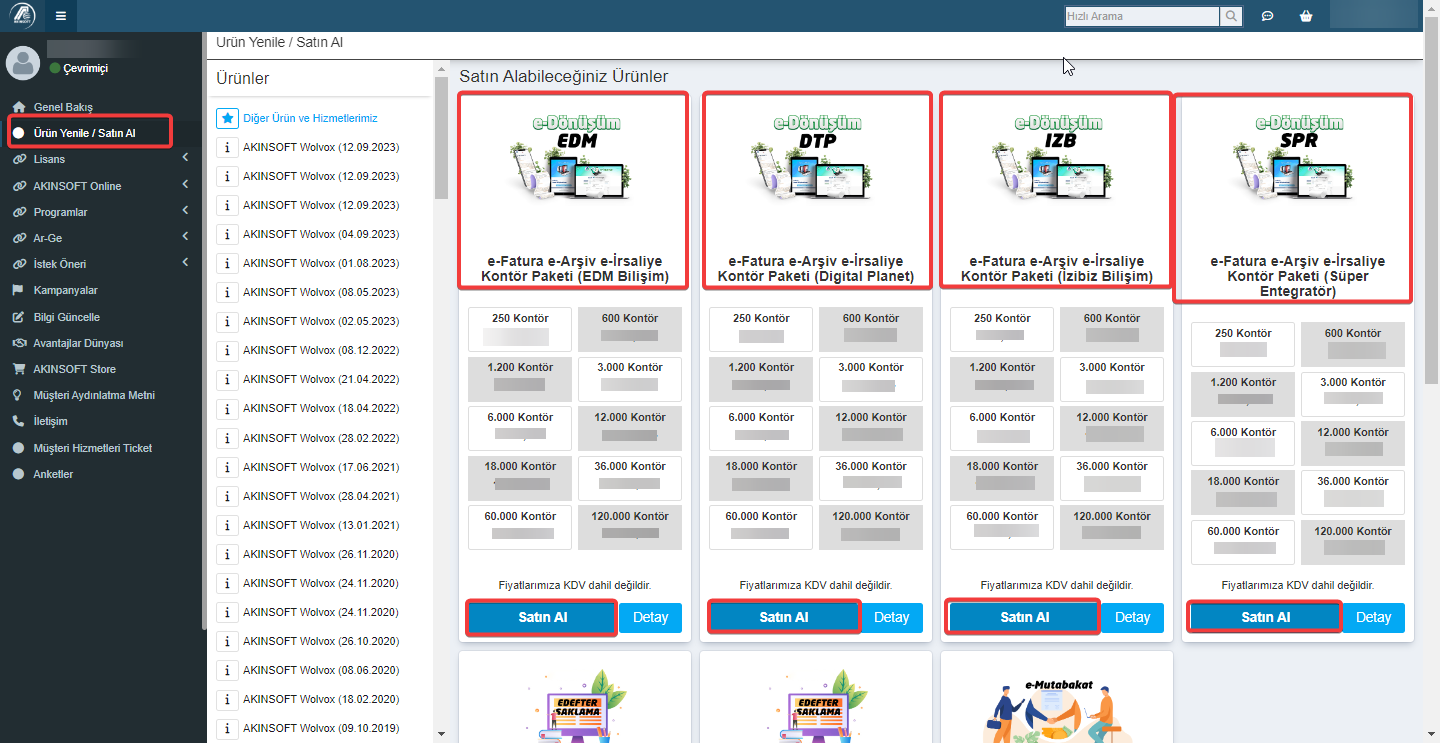Viewport: 1440px width, 743px height.
Task: Click the "Çevrimiçi" status under the avatar
Action: [x=79, y=68]
